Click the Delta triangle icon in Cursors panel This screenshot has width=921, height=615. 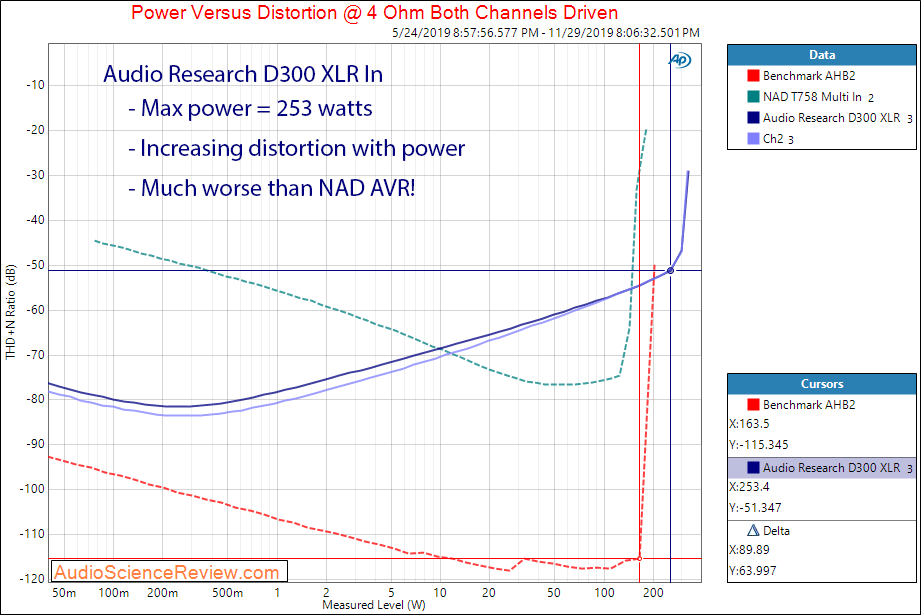[x=753, y=530]
